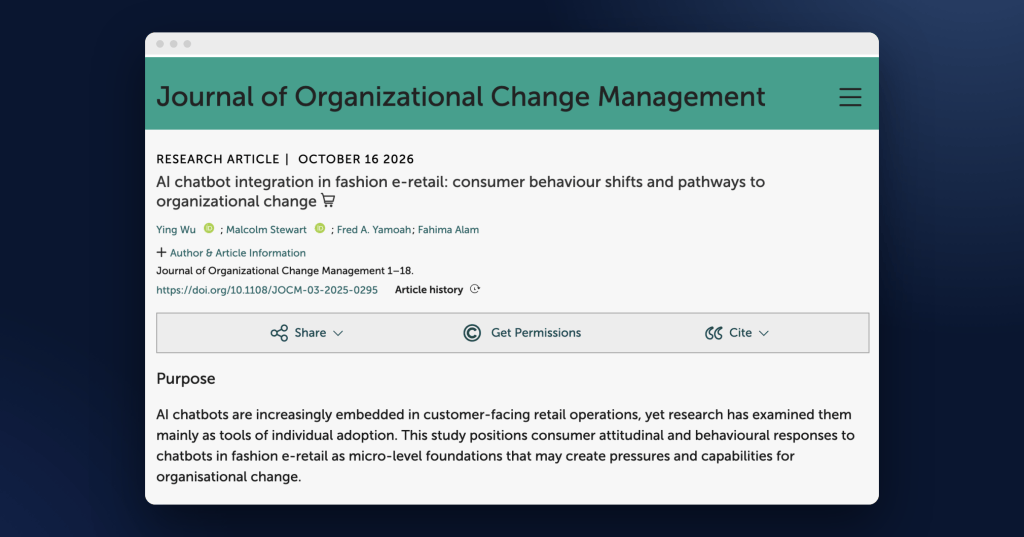Click the middle minimize window dot
This screenshot has height=537, width=1024.
(x=174, y=44)
